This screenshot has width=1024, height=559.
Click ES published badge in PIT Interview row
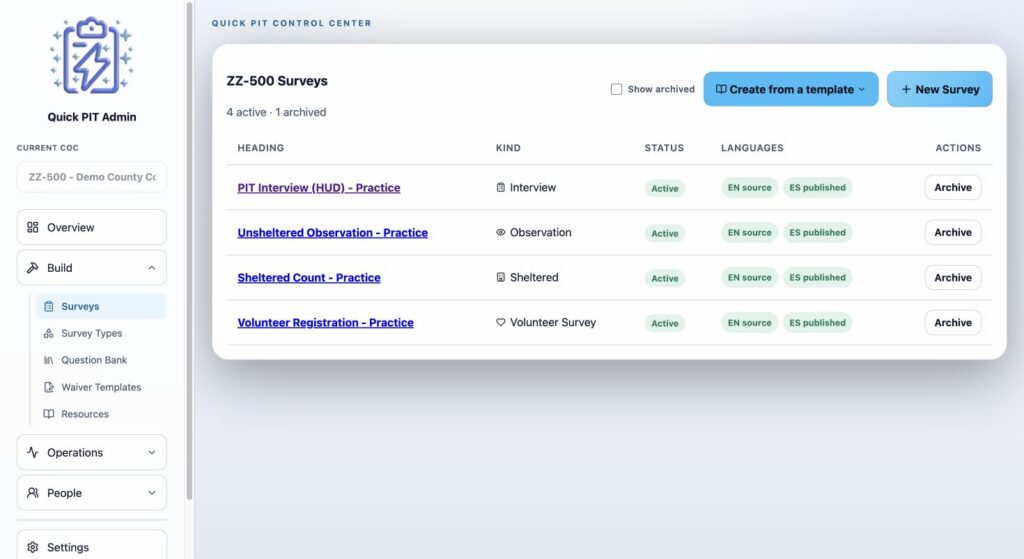(817, 187)
